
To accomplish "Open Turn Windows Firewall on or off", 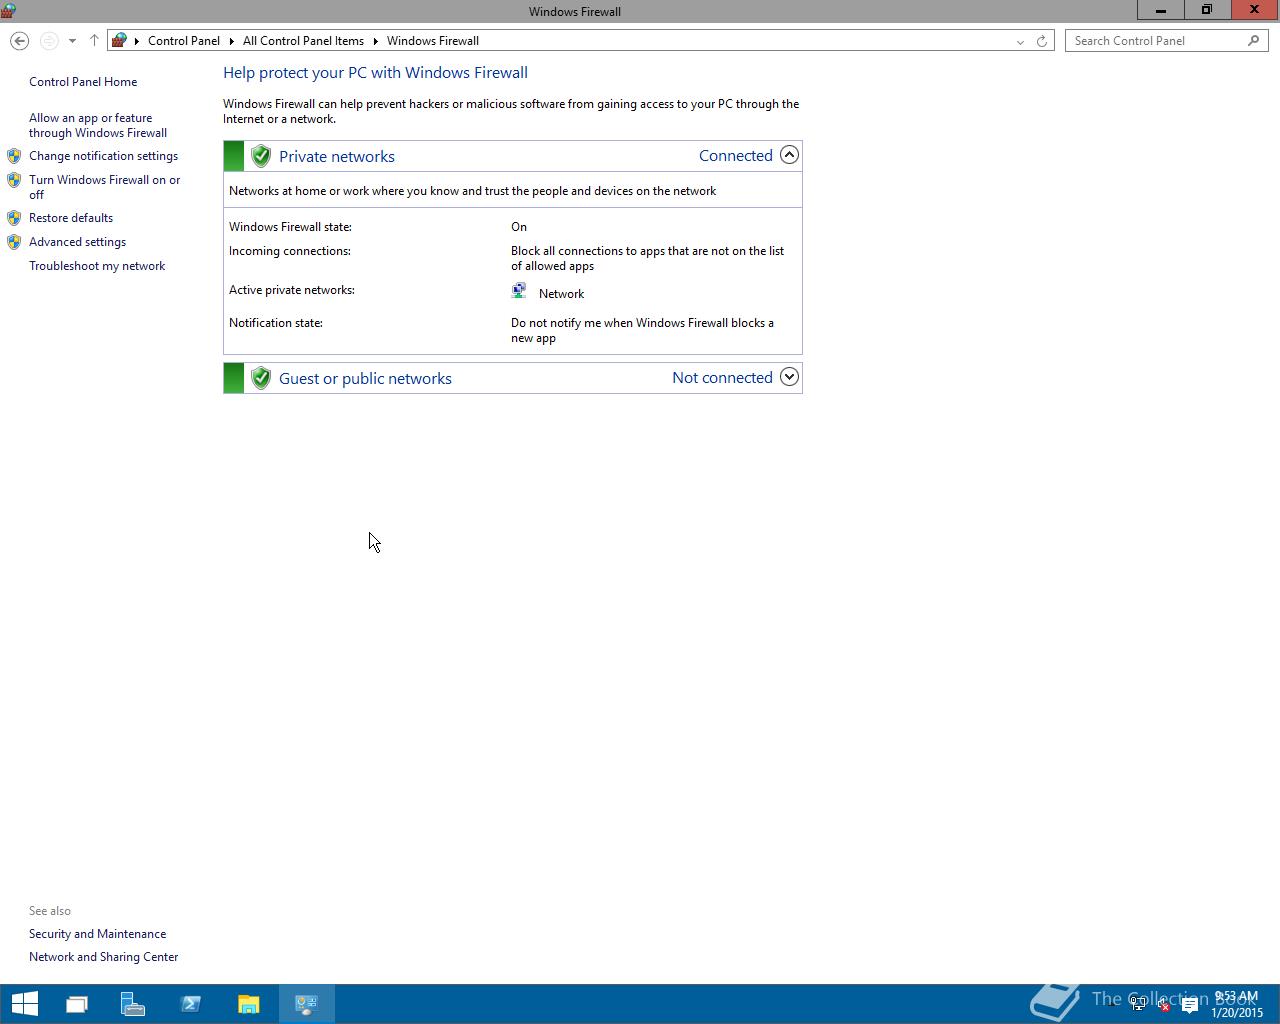I will [104, 187].
